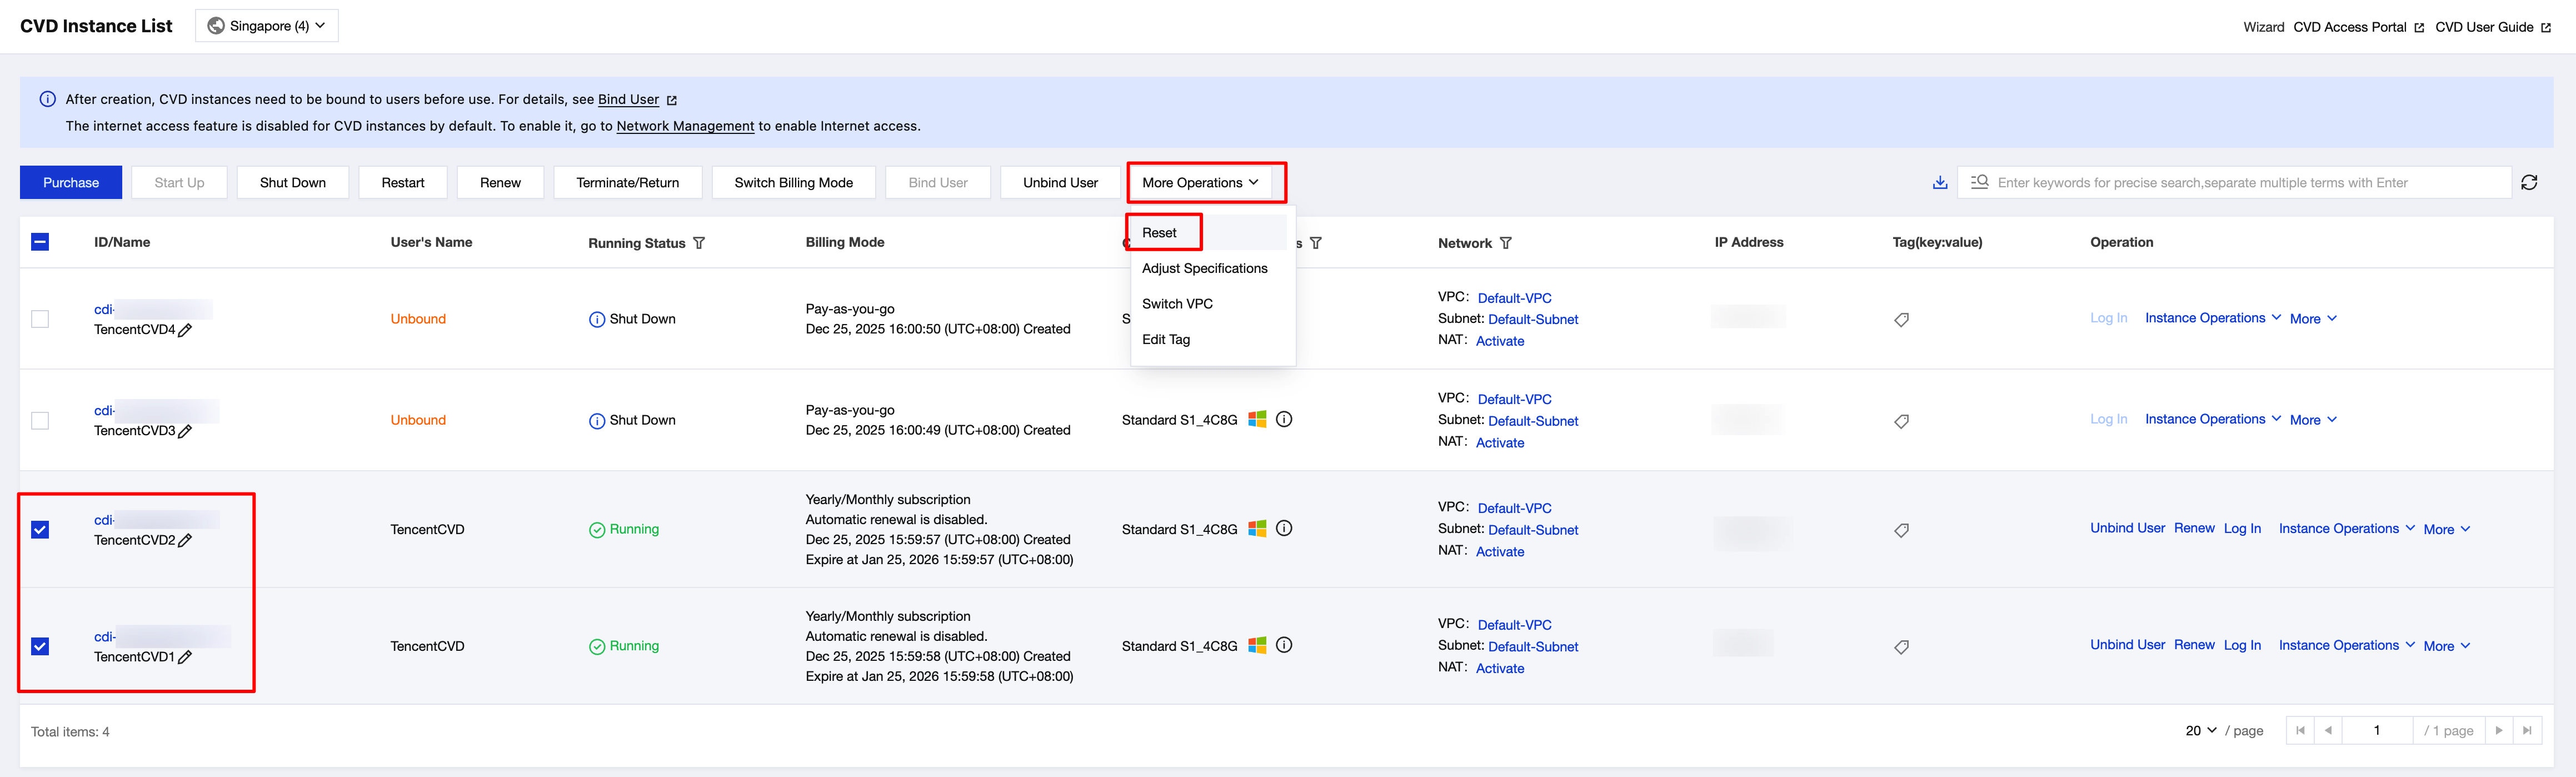Click the blue Purchase button
2576x777 pixels.
coord(71,182)
